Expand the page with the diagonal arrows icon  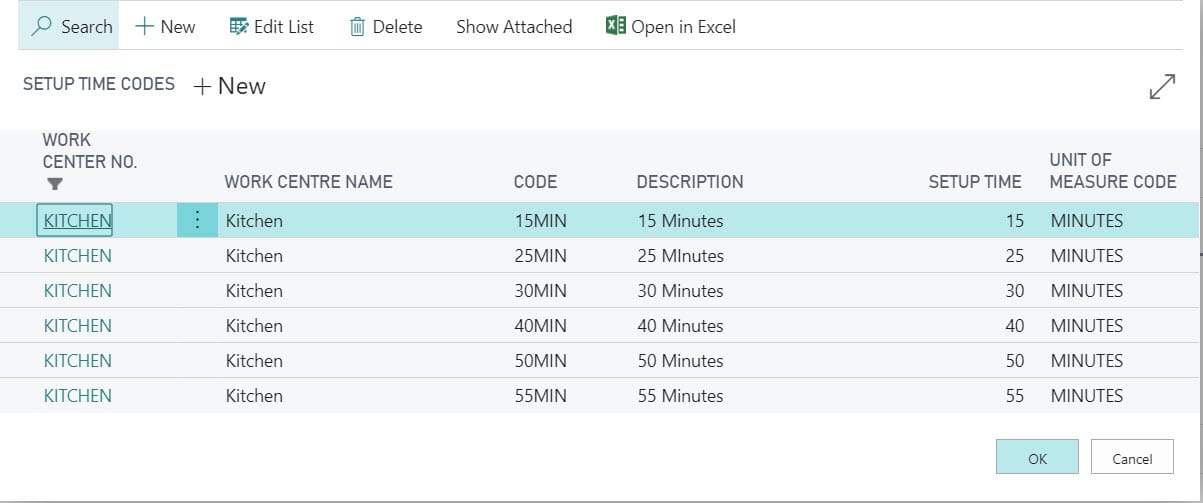click(1162, 87)
